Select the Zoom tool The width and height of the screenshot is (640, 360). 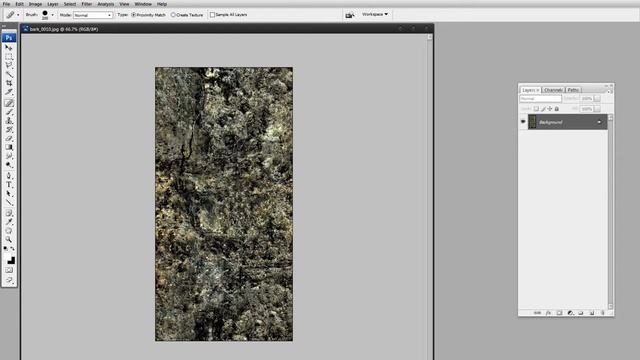9,240
